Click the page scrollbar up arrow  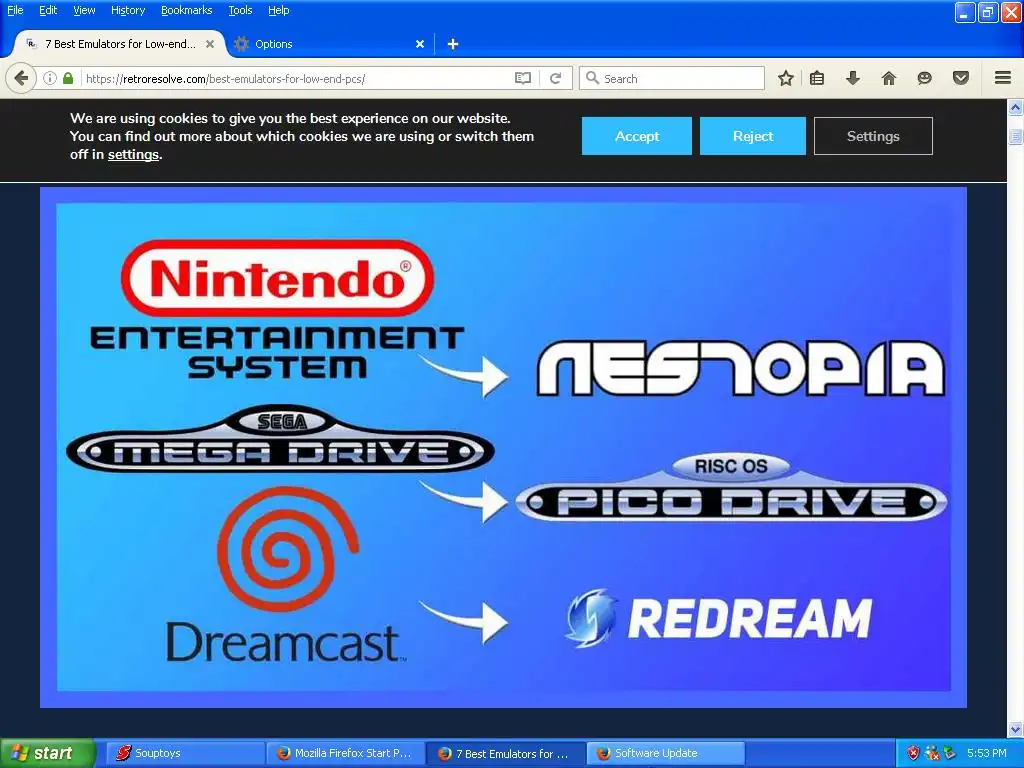click(x=1016, y=107)
